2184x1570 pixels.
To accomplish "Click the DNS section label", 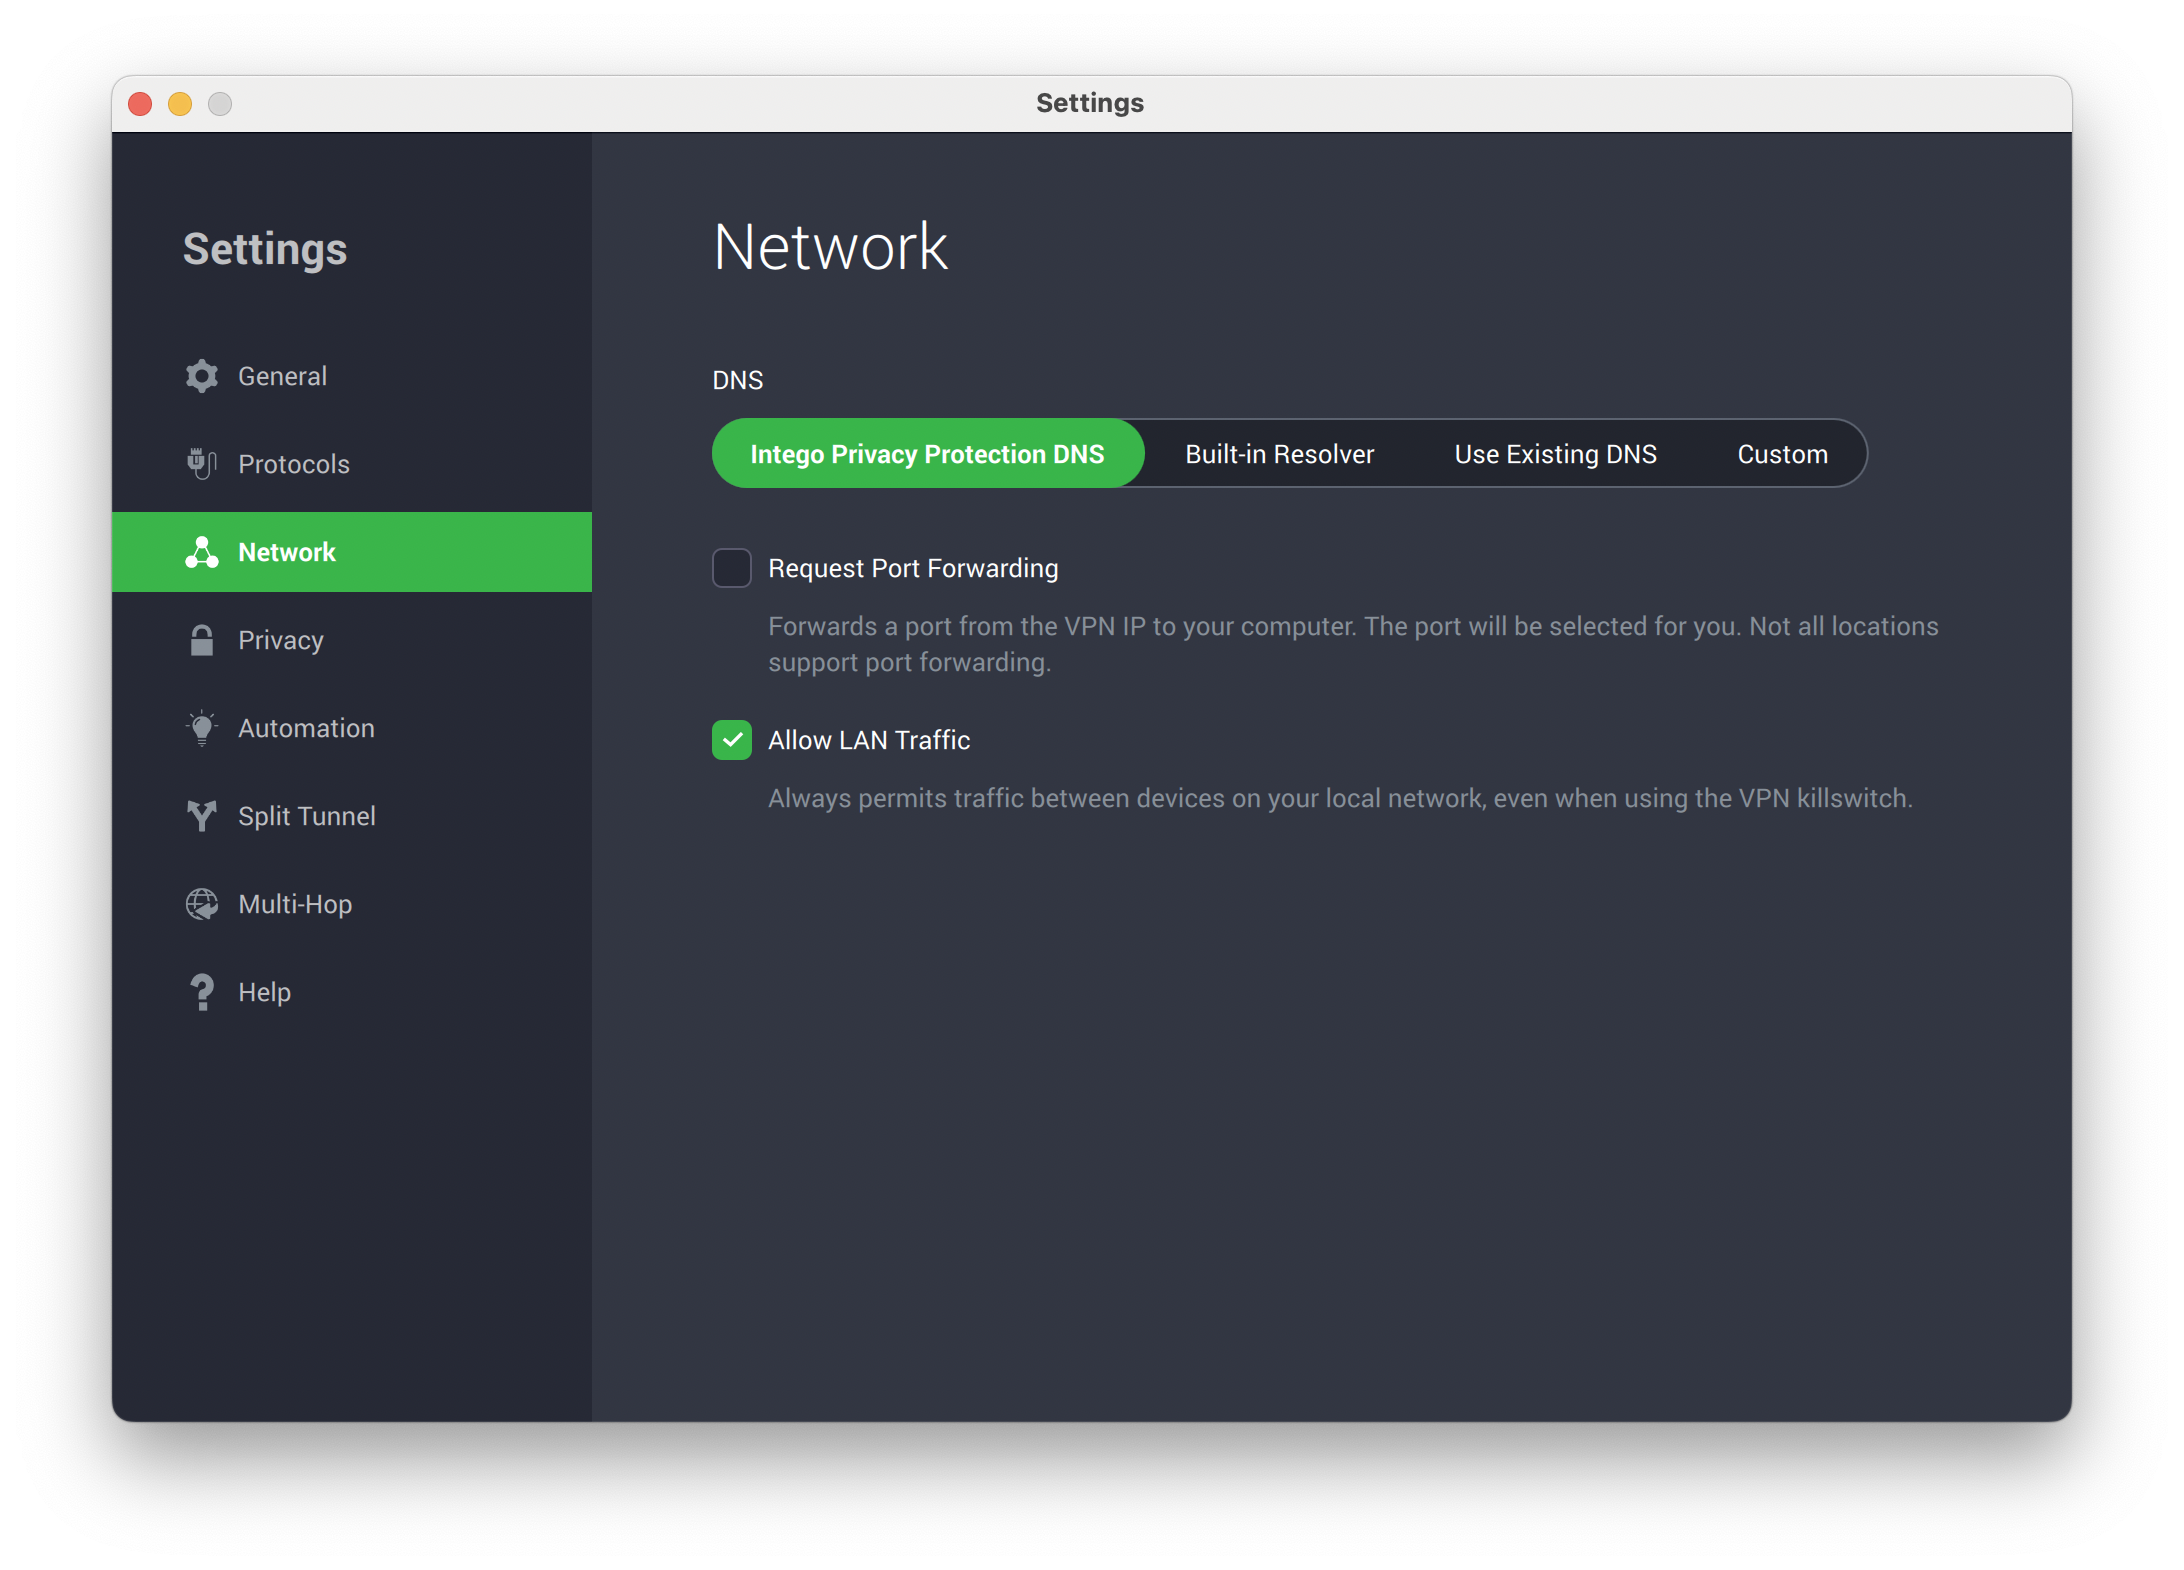I will [738, 380].
